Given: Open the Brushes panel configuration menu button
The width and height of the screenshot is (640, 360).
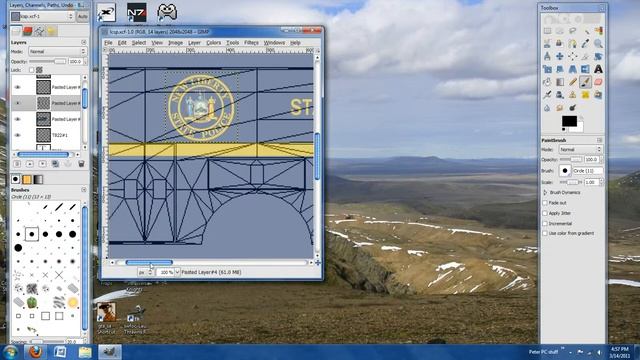Looking at the screenshot, I should coord(84,190).
